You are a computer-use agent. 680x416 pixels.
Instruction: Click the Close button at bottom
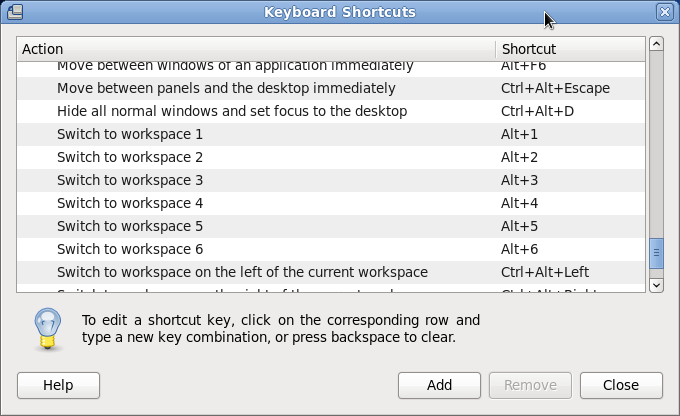(x=621, y=385)
